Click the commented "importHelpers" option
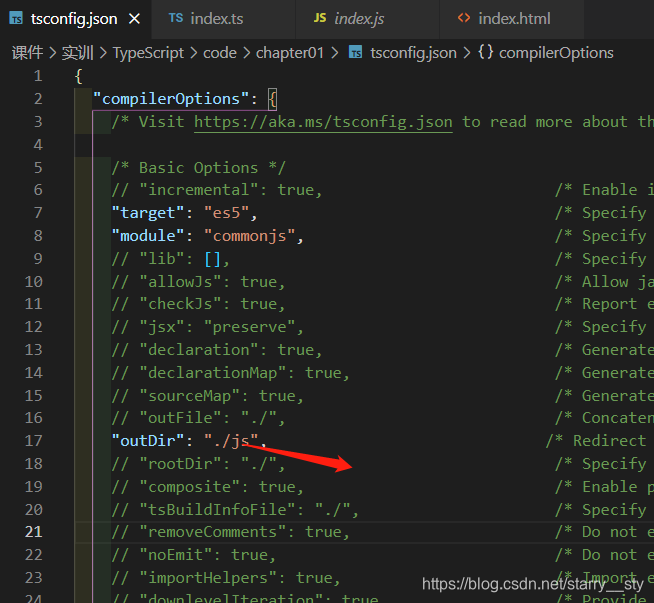The image size is (654, 603). (226, 578)
